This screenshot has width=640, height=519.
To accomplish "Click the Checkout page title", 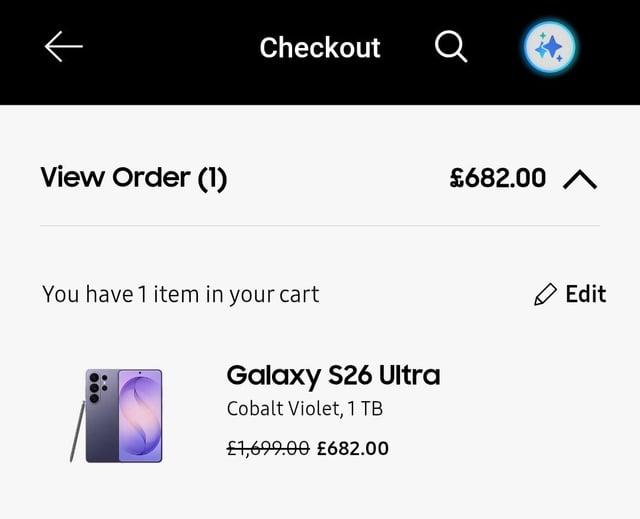I will pos(320,48).
